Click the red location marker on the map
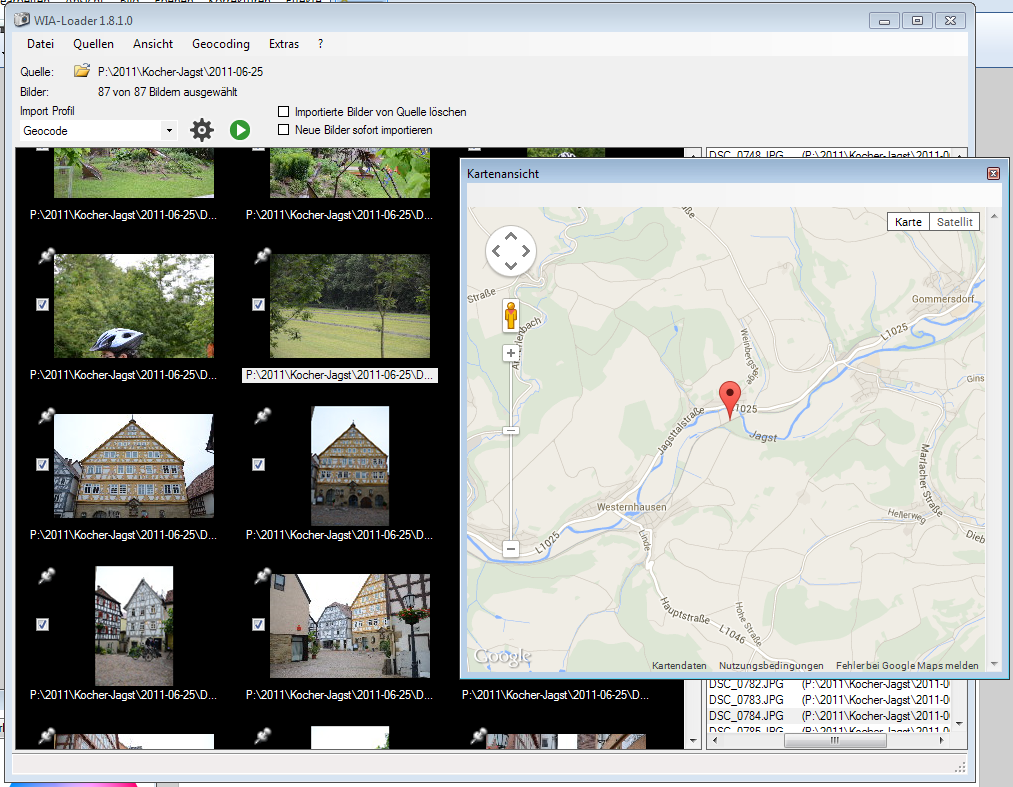This screenshot has width=1013, height=787. 730,399
